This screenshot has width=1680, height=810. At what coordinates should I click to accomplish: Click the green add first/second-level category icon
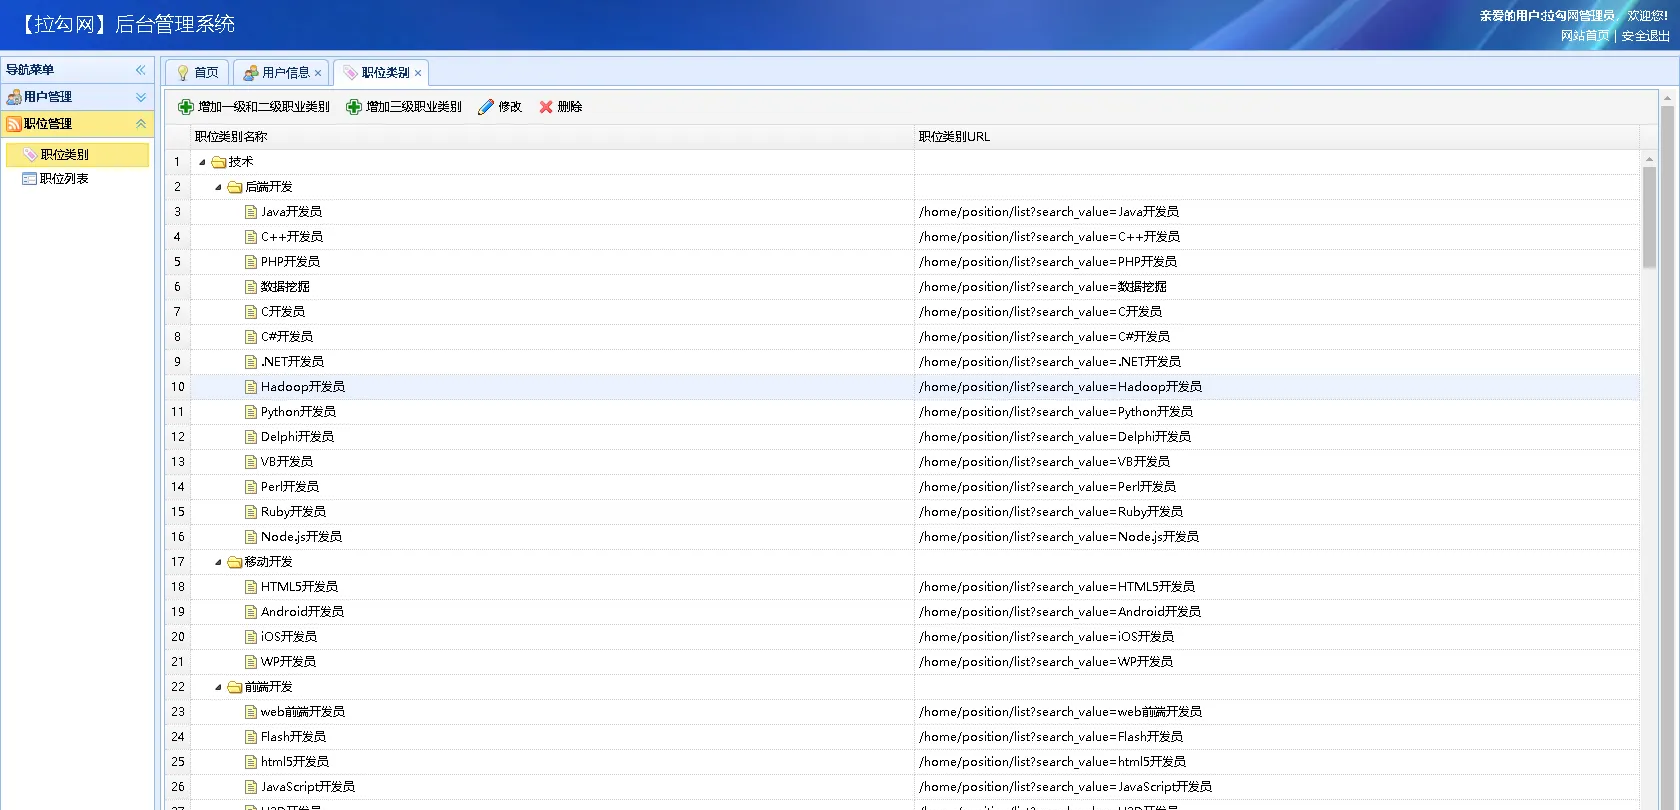(x=185, y=107)
